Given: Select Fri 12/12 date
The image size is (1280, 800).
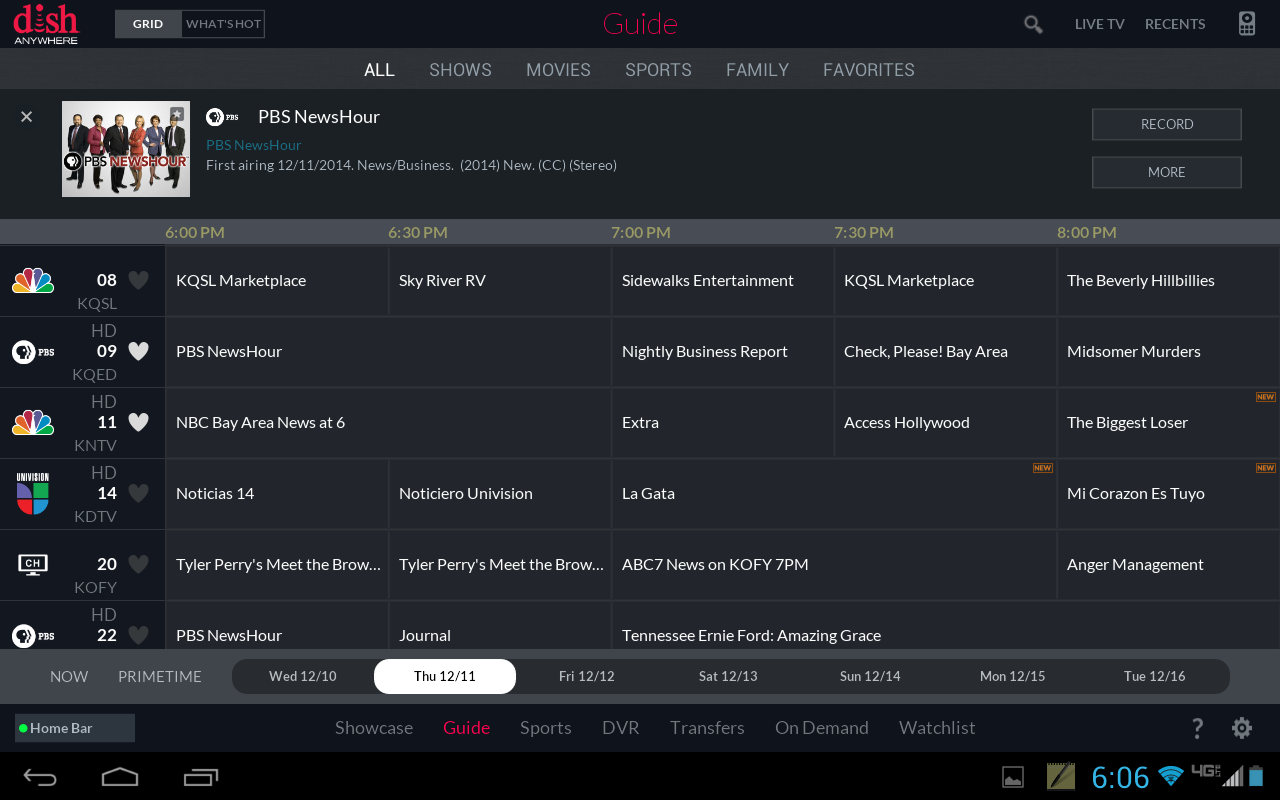Looking at the screenshot, I should [x=587, y=677].
